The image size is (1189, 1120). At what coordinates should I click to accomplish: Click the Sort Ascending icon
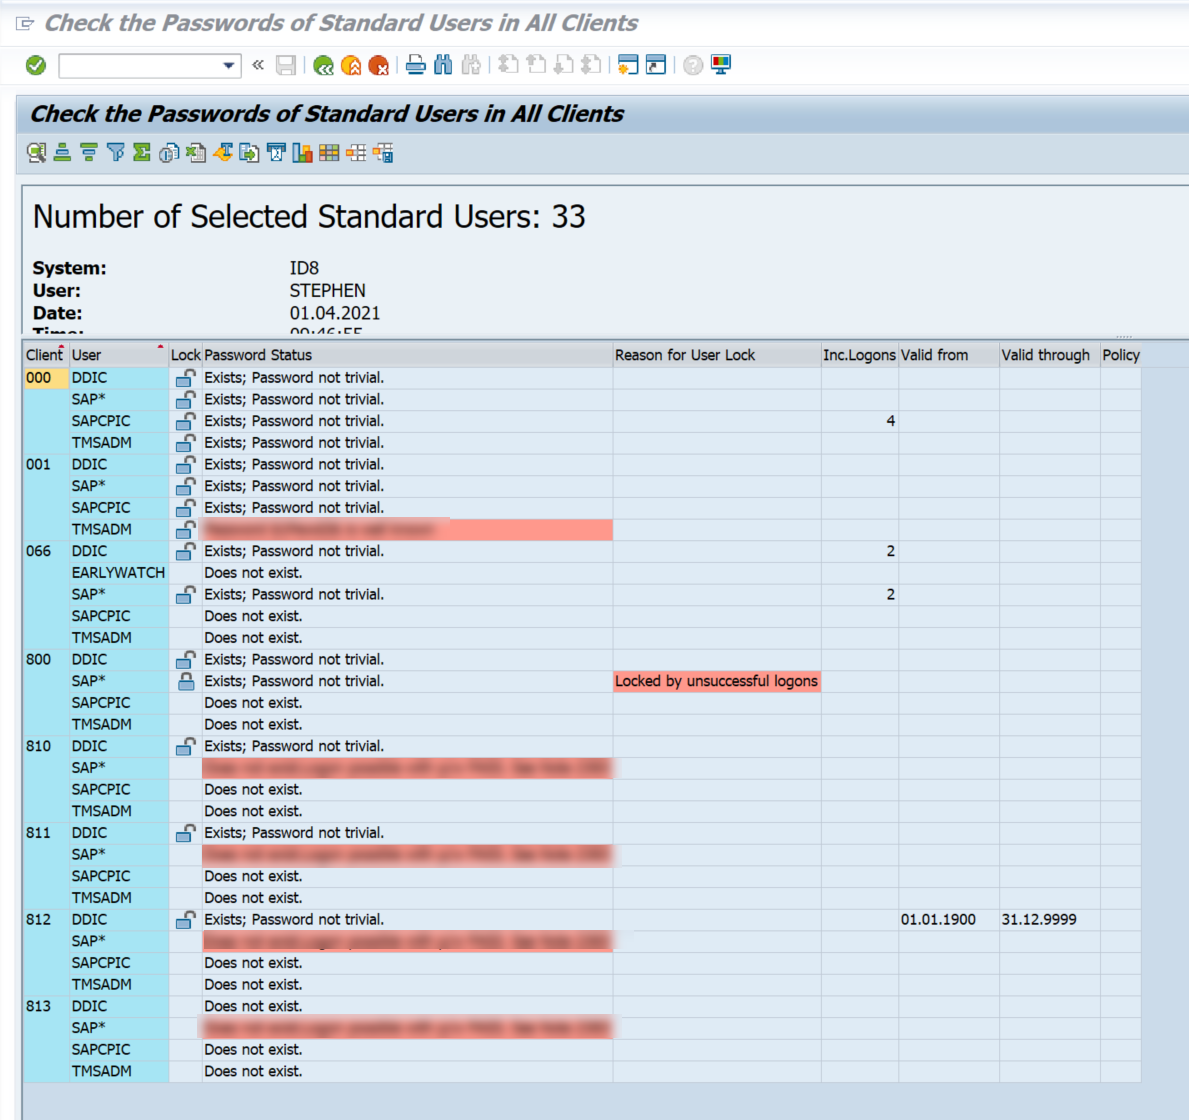63,153
